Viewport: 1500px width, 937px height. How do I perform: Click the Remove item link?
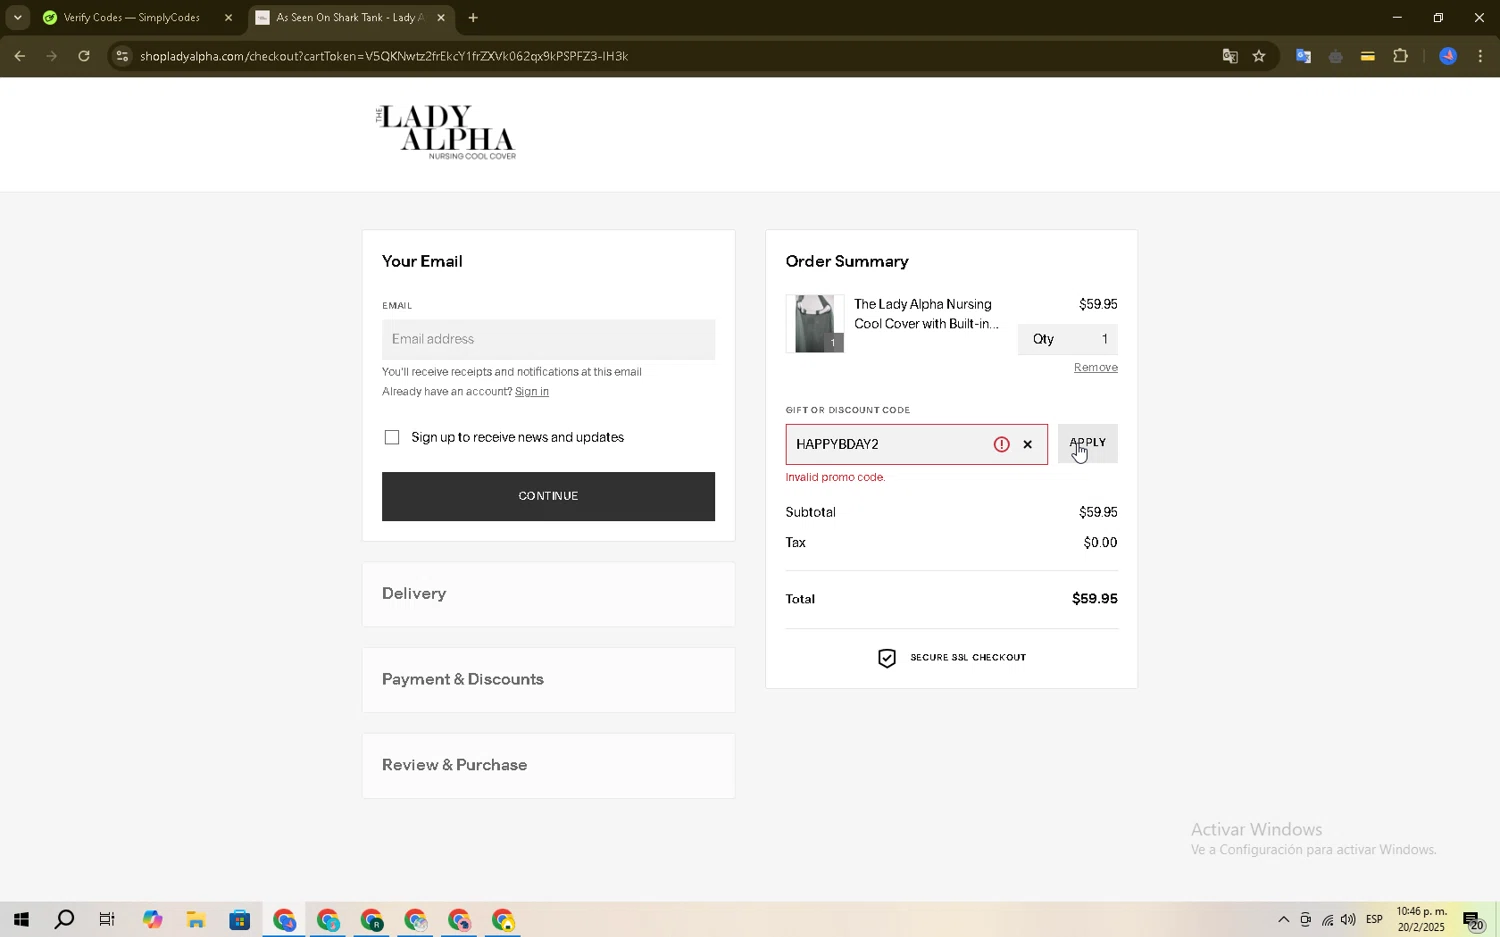(x=1095, y=368)
